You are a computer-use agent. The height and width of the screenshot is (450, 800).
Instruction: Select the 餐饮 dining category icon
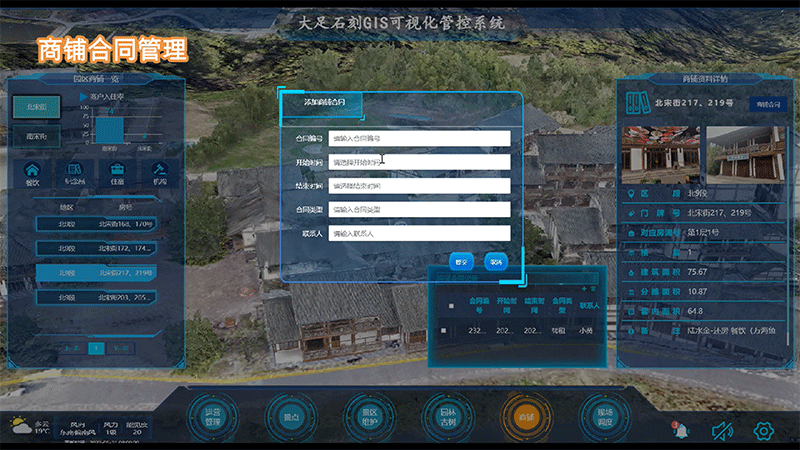(x=33, y=173)
